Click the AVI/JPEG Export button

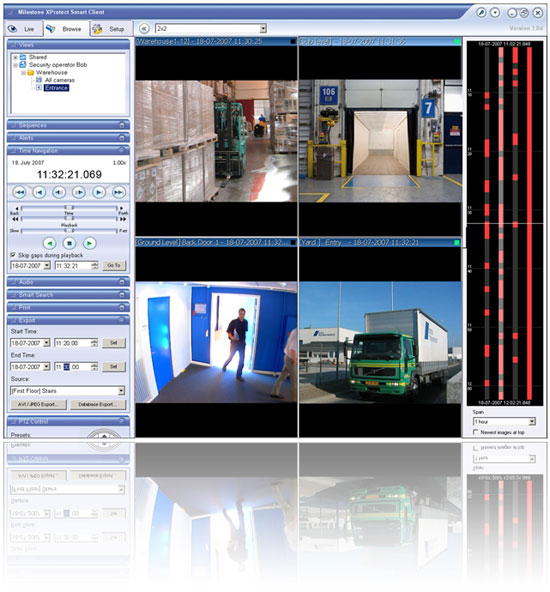click(x=39, y=404)
